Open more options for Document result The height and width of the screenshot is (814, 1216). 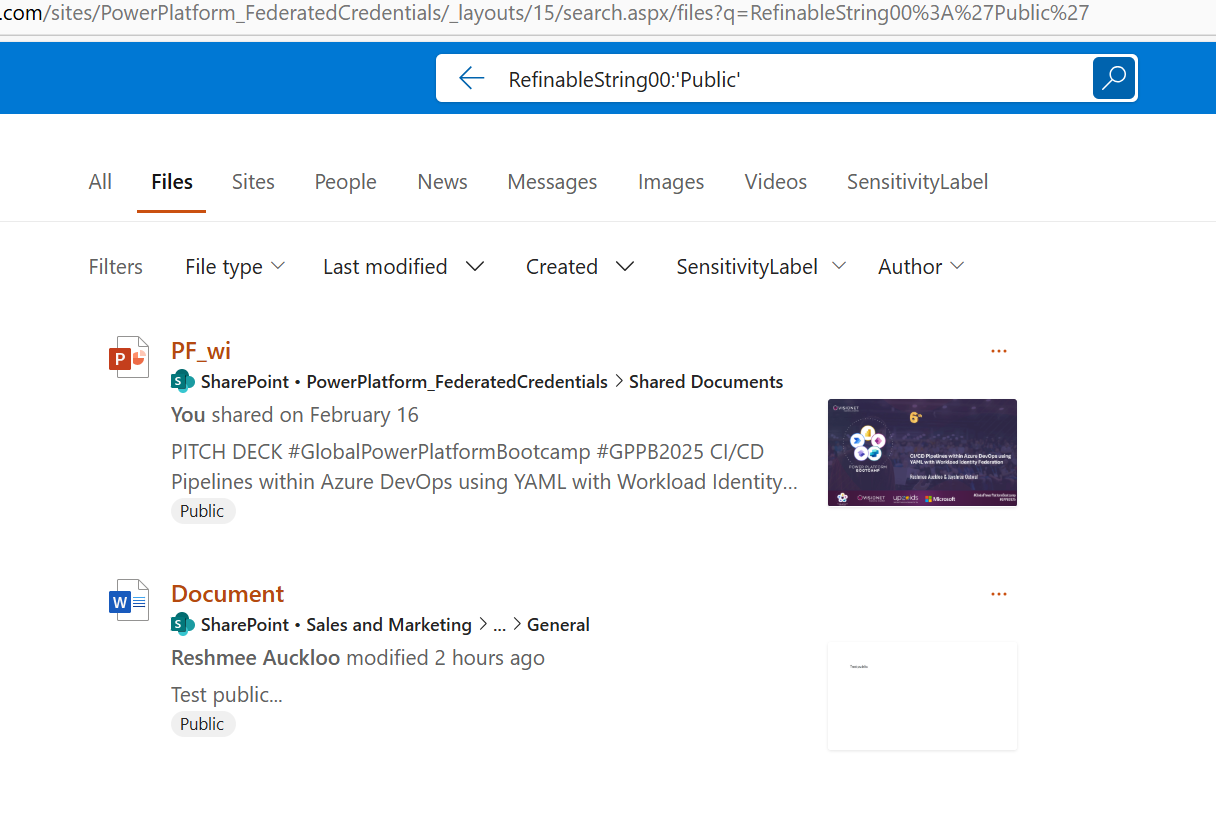pos(998,594)
